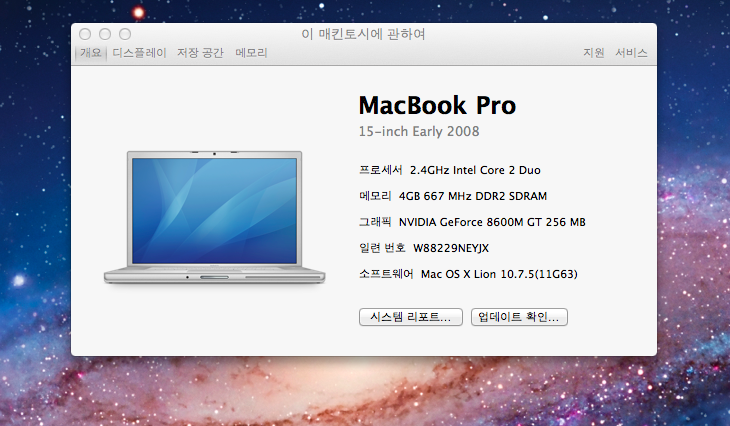This screenshot has width=730, height=426.
Task: Click the 업데이트 확인... button
Action: coord(519,317)
